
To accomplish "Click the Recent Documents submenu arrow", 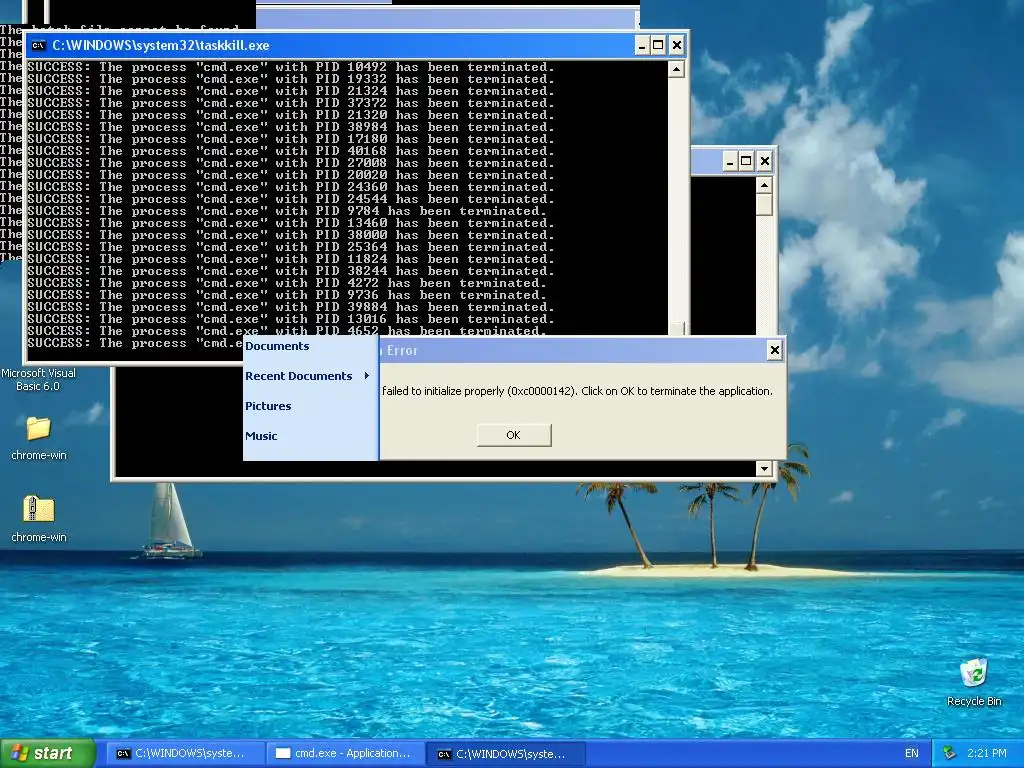I will [x=367, y=376].
